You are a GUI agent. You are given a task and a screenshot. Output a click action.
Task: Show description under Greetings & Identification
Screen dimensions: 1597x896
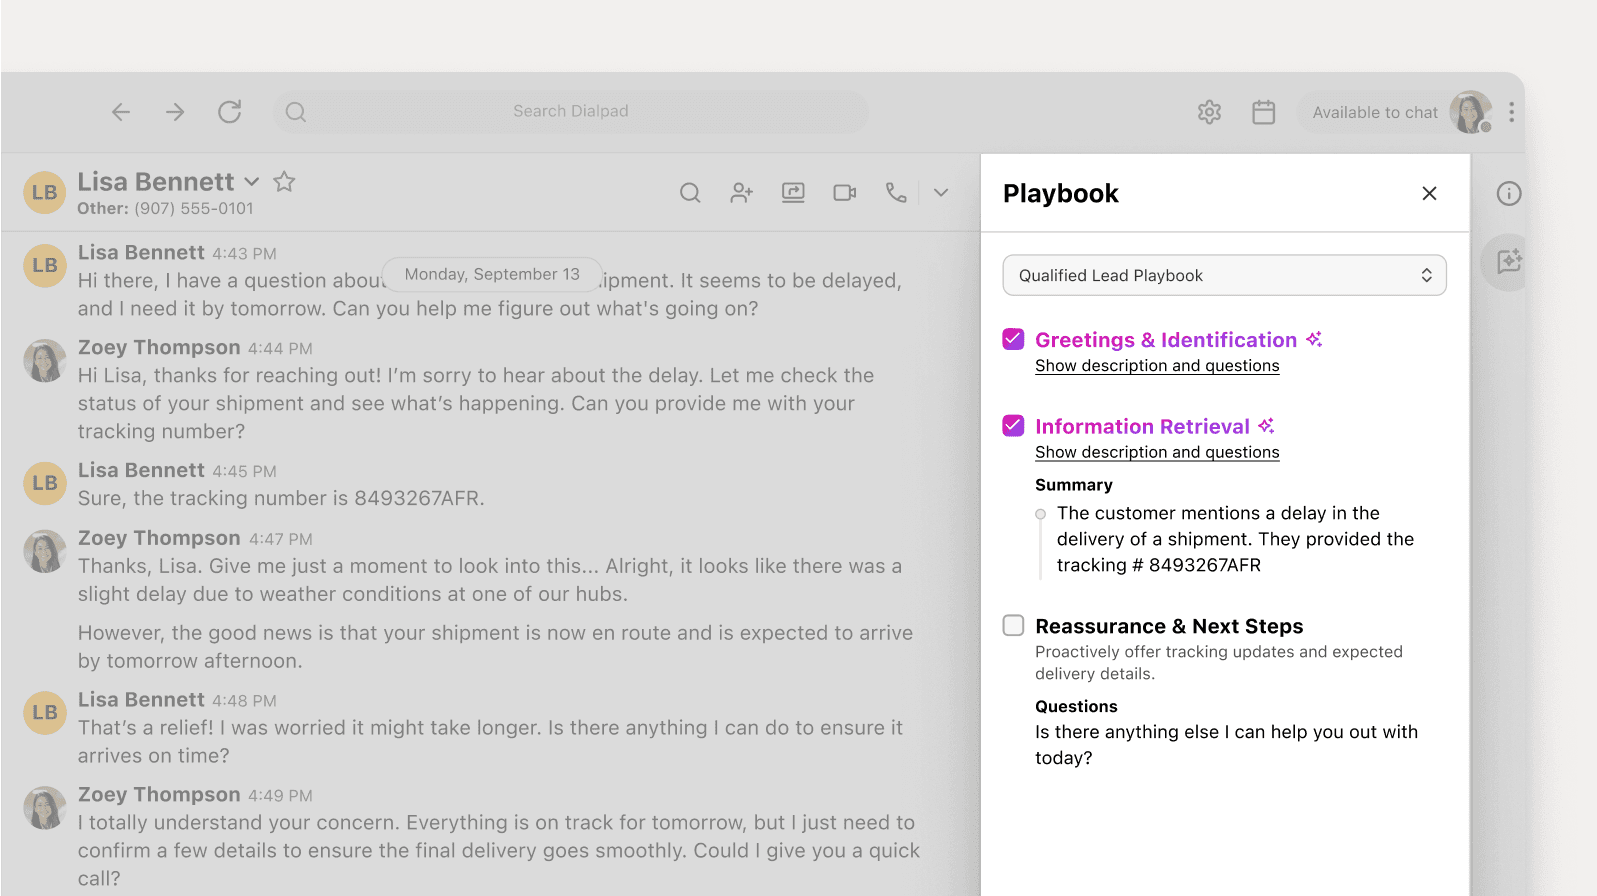[1157, 366]
